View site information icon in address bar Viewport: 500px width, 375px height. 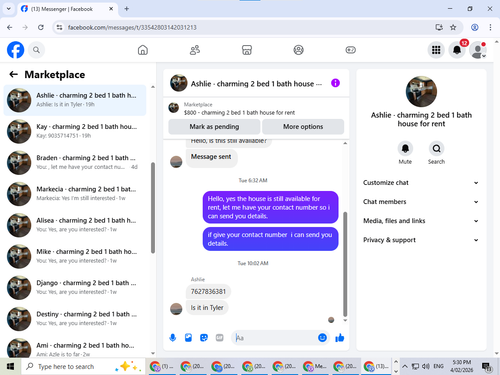(60, 27)
